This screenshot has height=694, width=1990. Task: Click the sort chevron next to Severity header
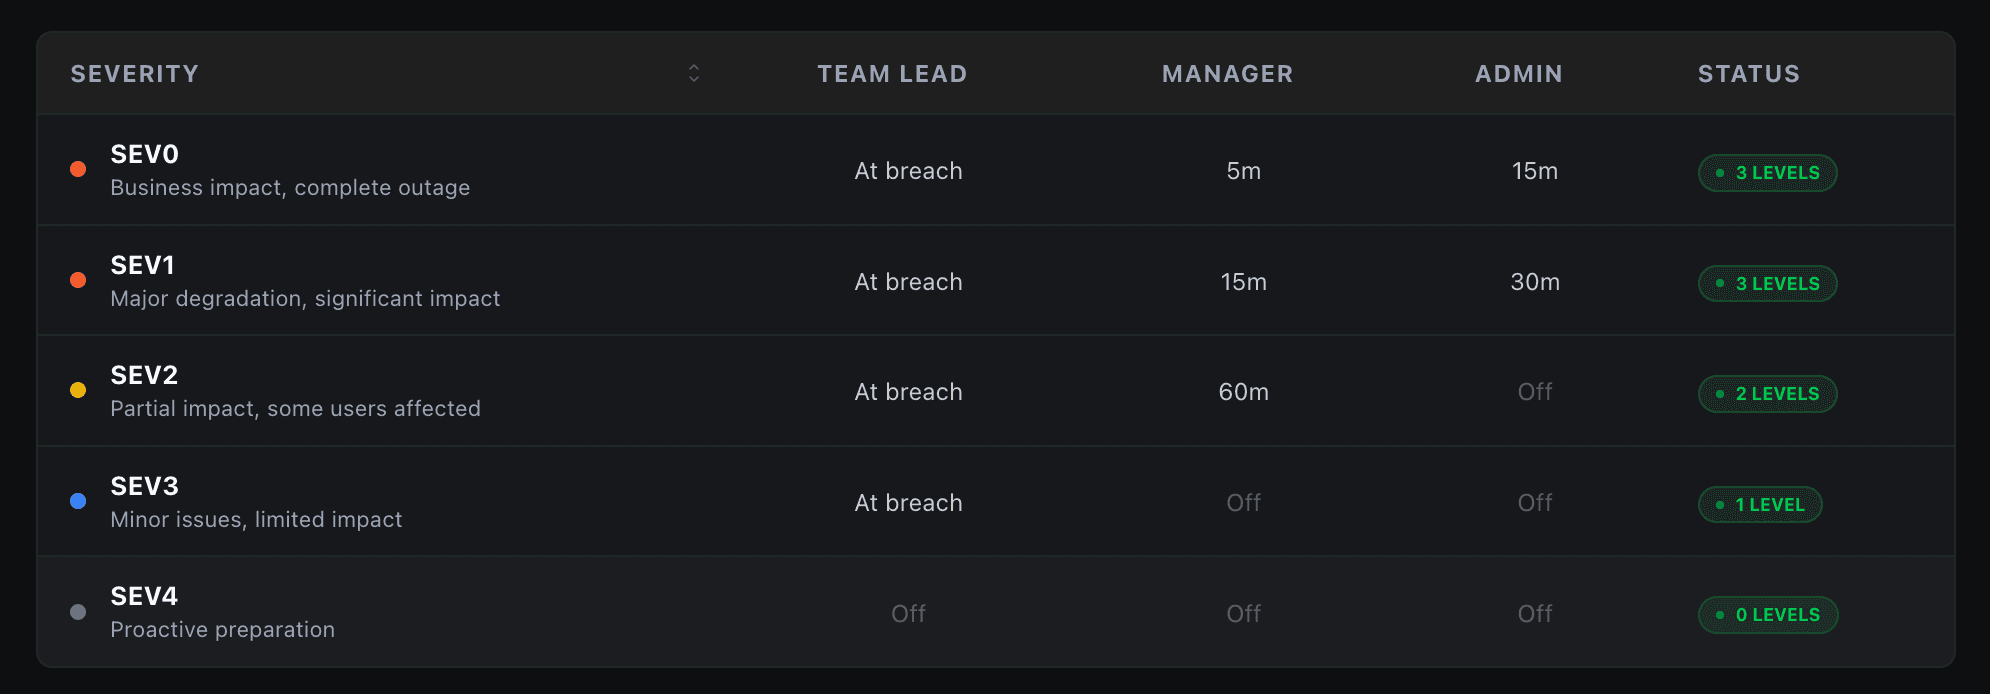(693, 73)
